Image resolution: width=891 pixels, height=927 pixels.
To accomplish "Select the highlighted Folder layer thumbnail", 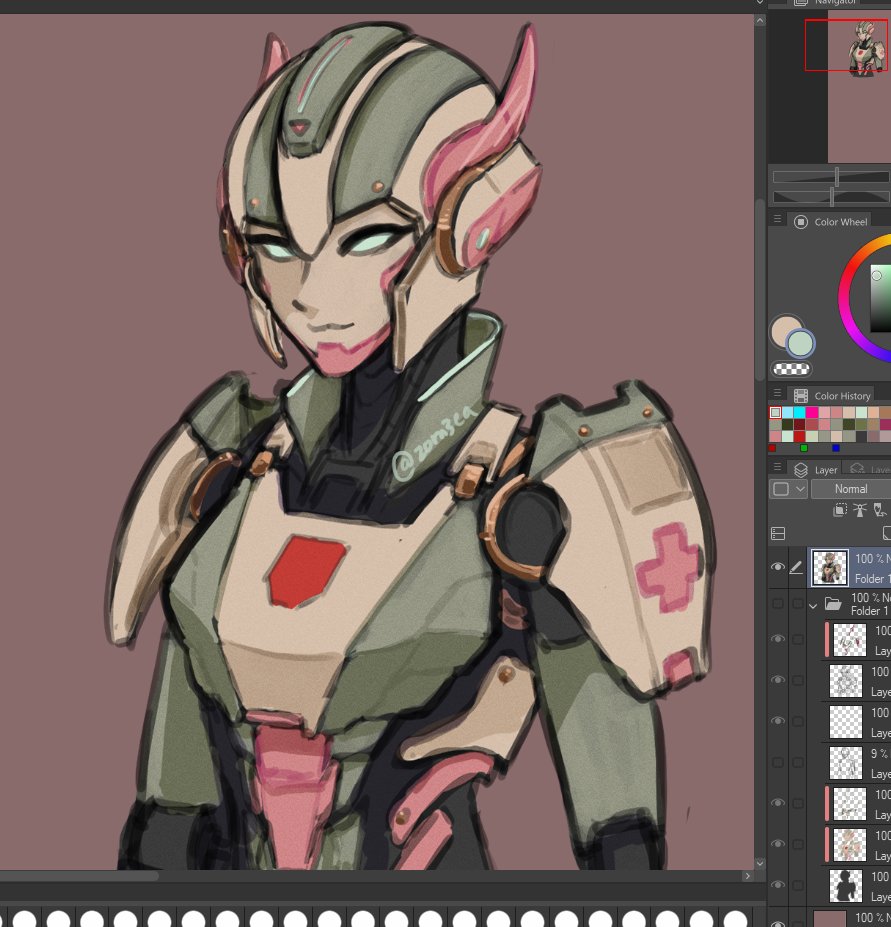I will point(830,567).
